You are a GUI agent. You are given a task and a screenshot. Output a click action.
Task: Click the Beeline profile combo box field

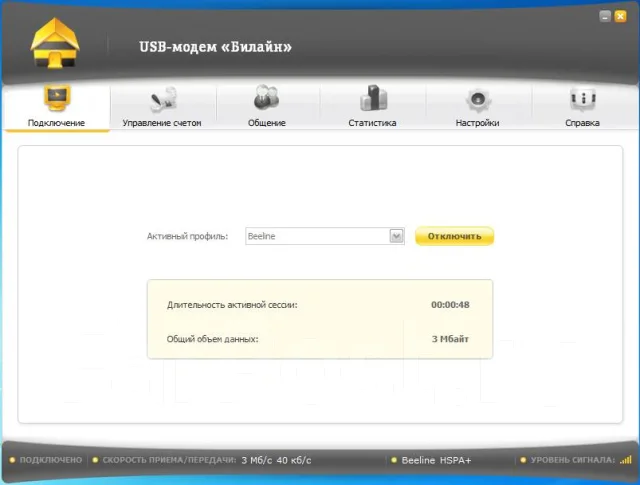(x=324, y=236)
